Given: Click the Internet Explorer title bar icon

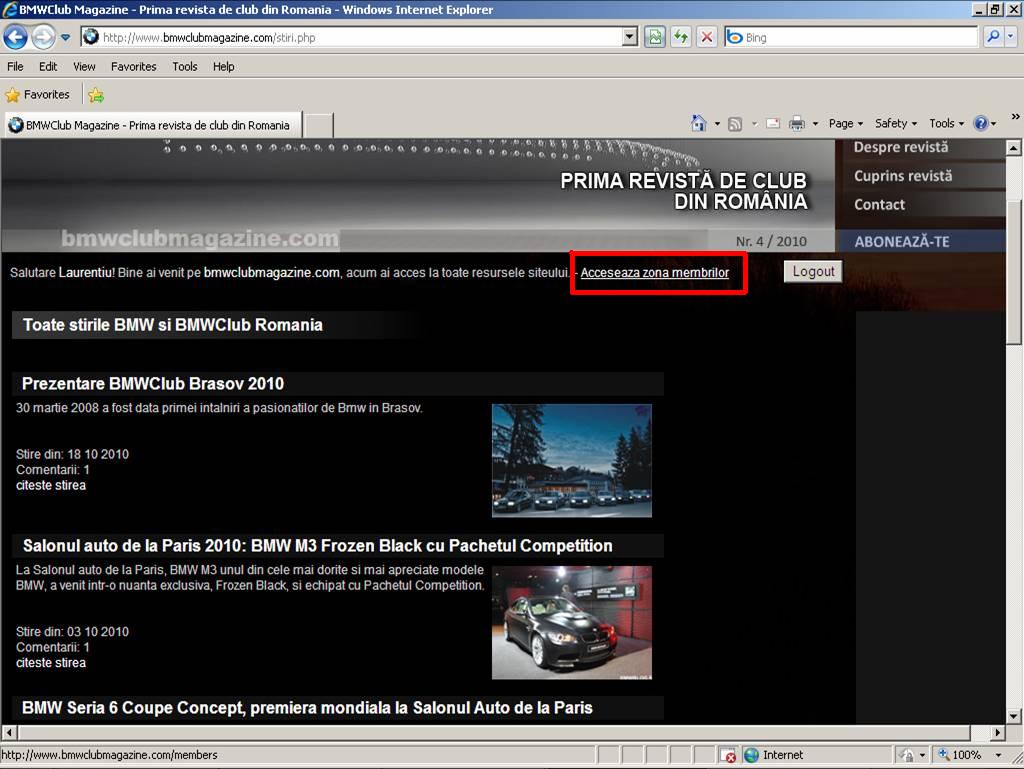Looking at the screenshot, I should pyautogui.click(x=10, y=9).
